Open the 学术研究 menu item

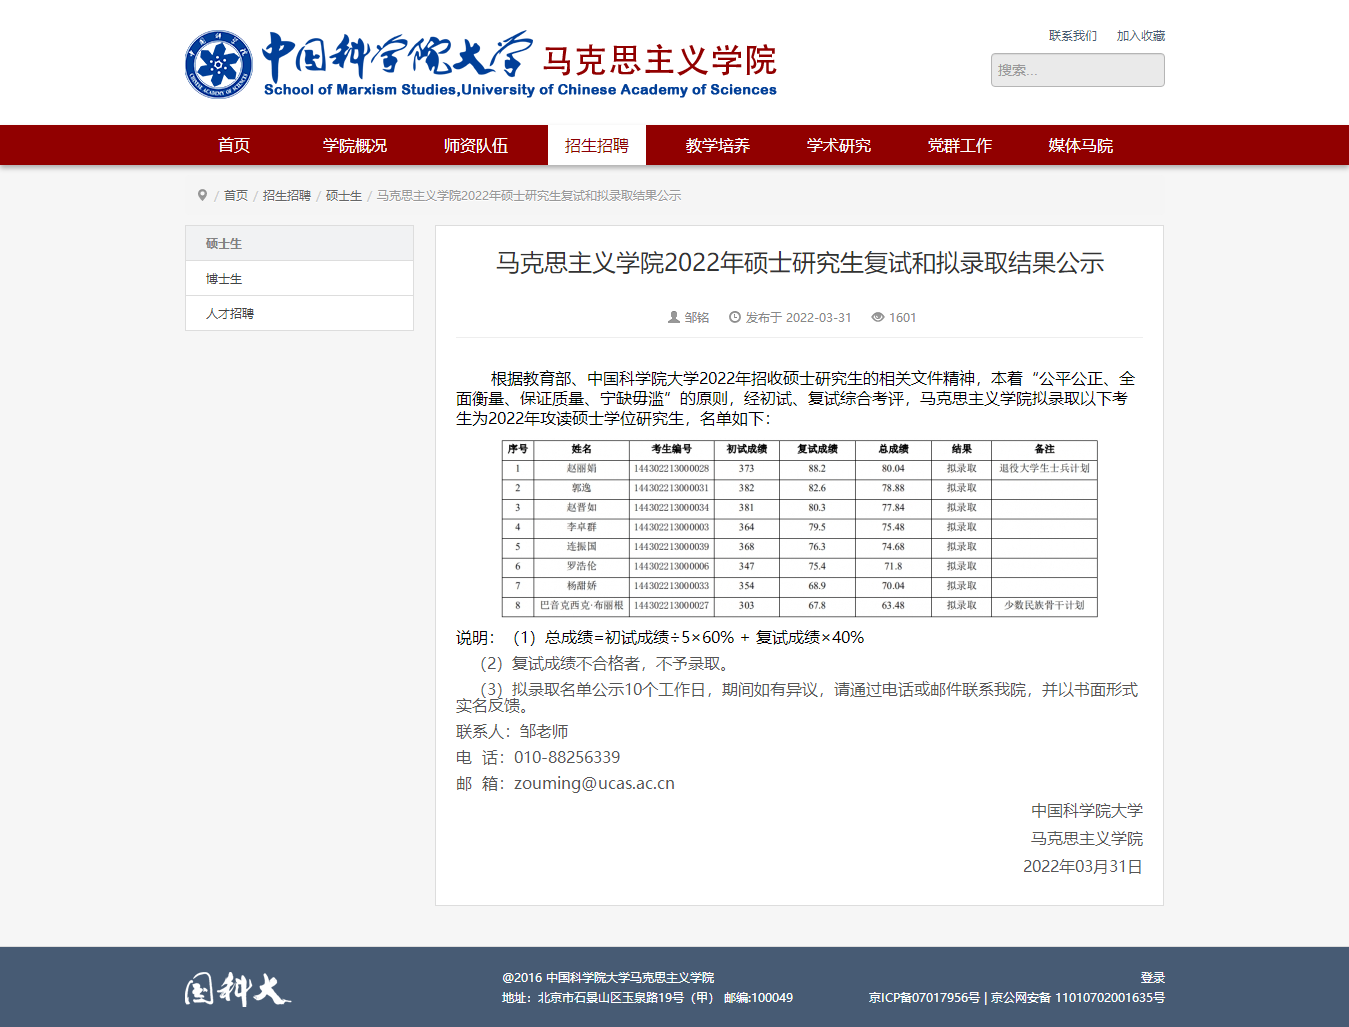click(839, 145)
